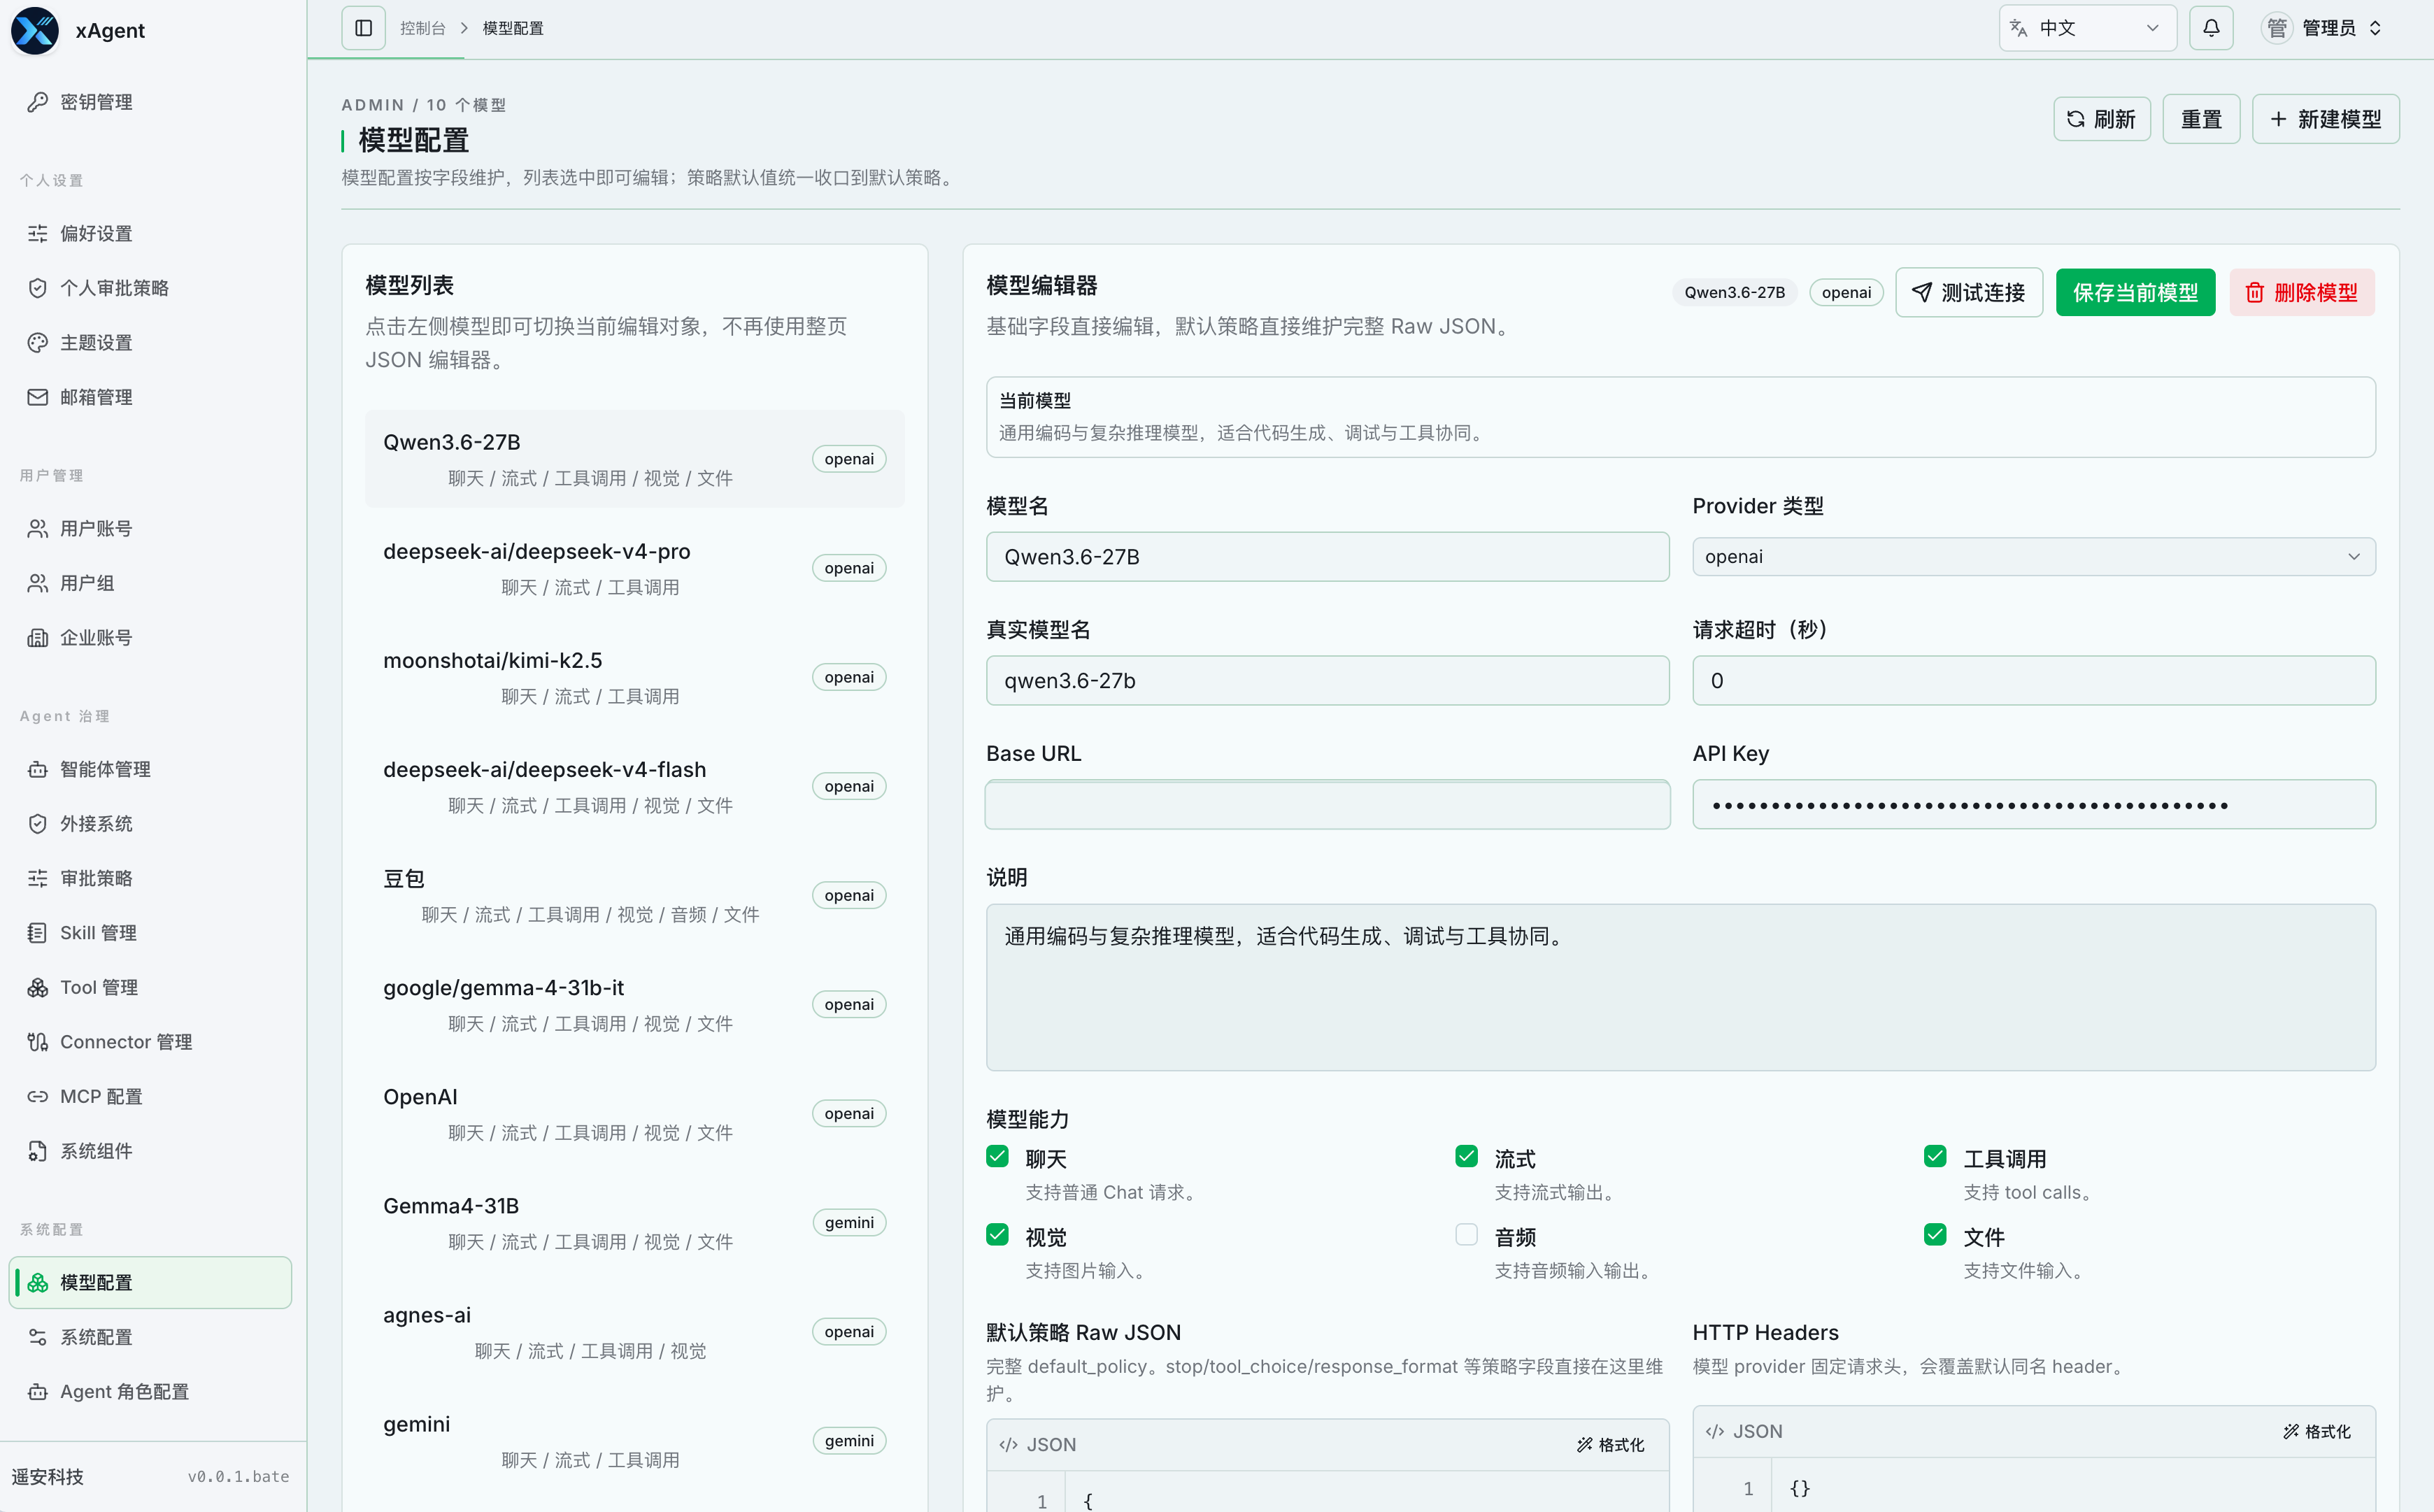Click the file icon beside 系统组件
Screen dimensions: 2434x1512
tap(38, 1151)
